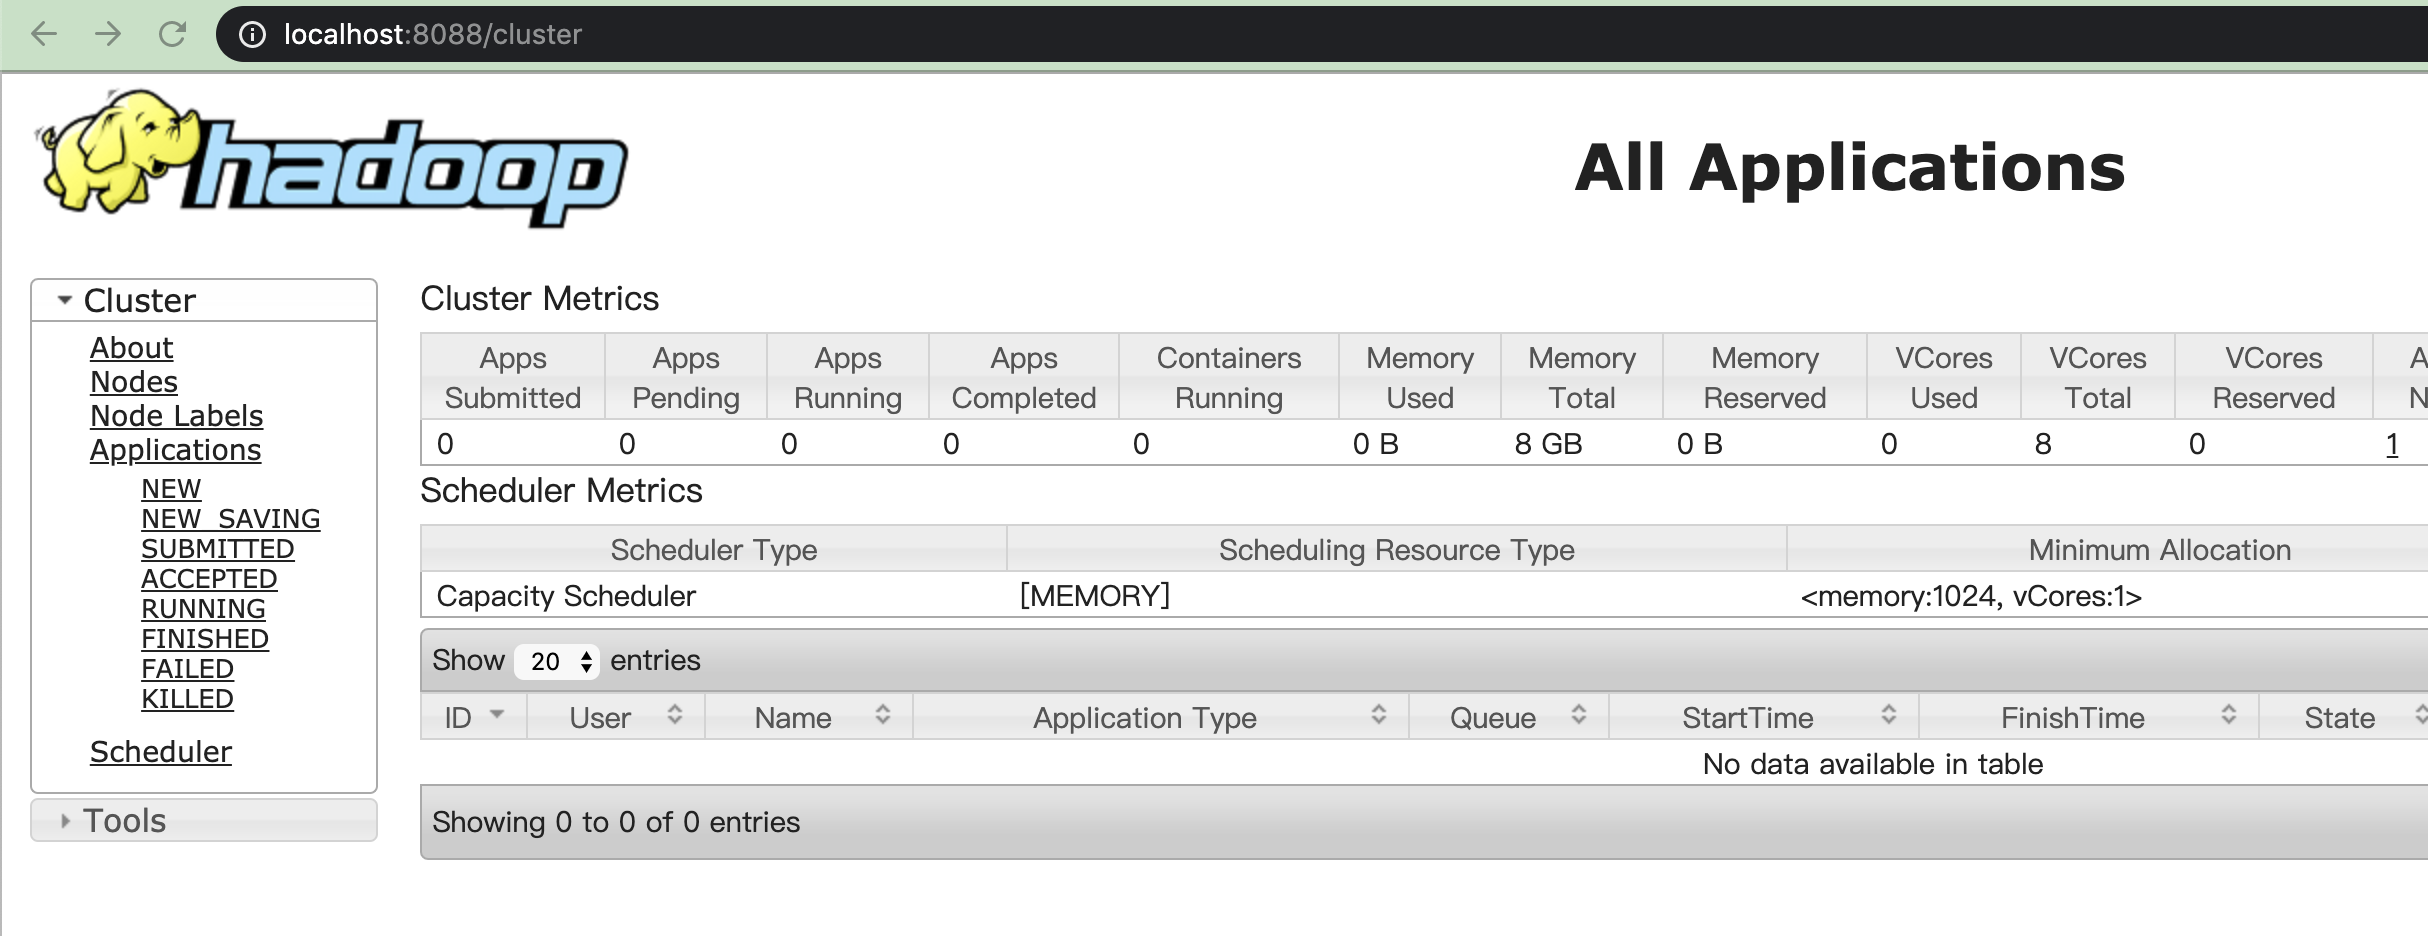Sort table by ID column arrow
Screen dimensions: 2428x936
pos(497,715)
